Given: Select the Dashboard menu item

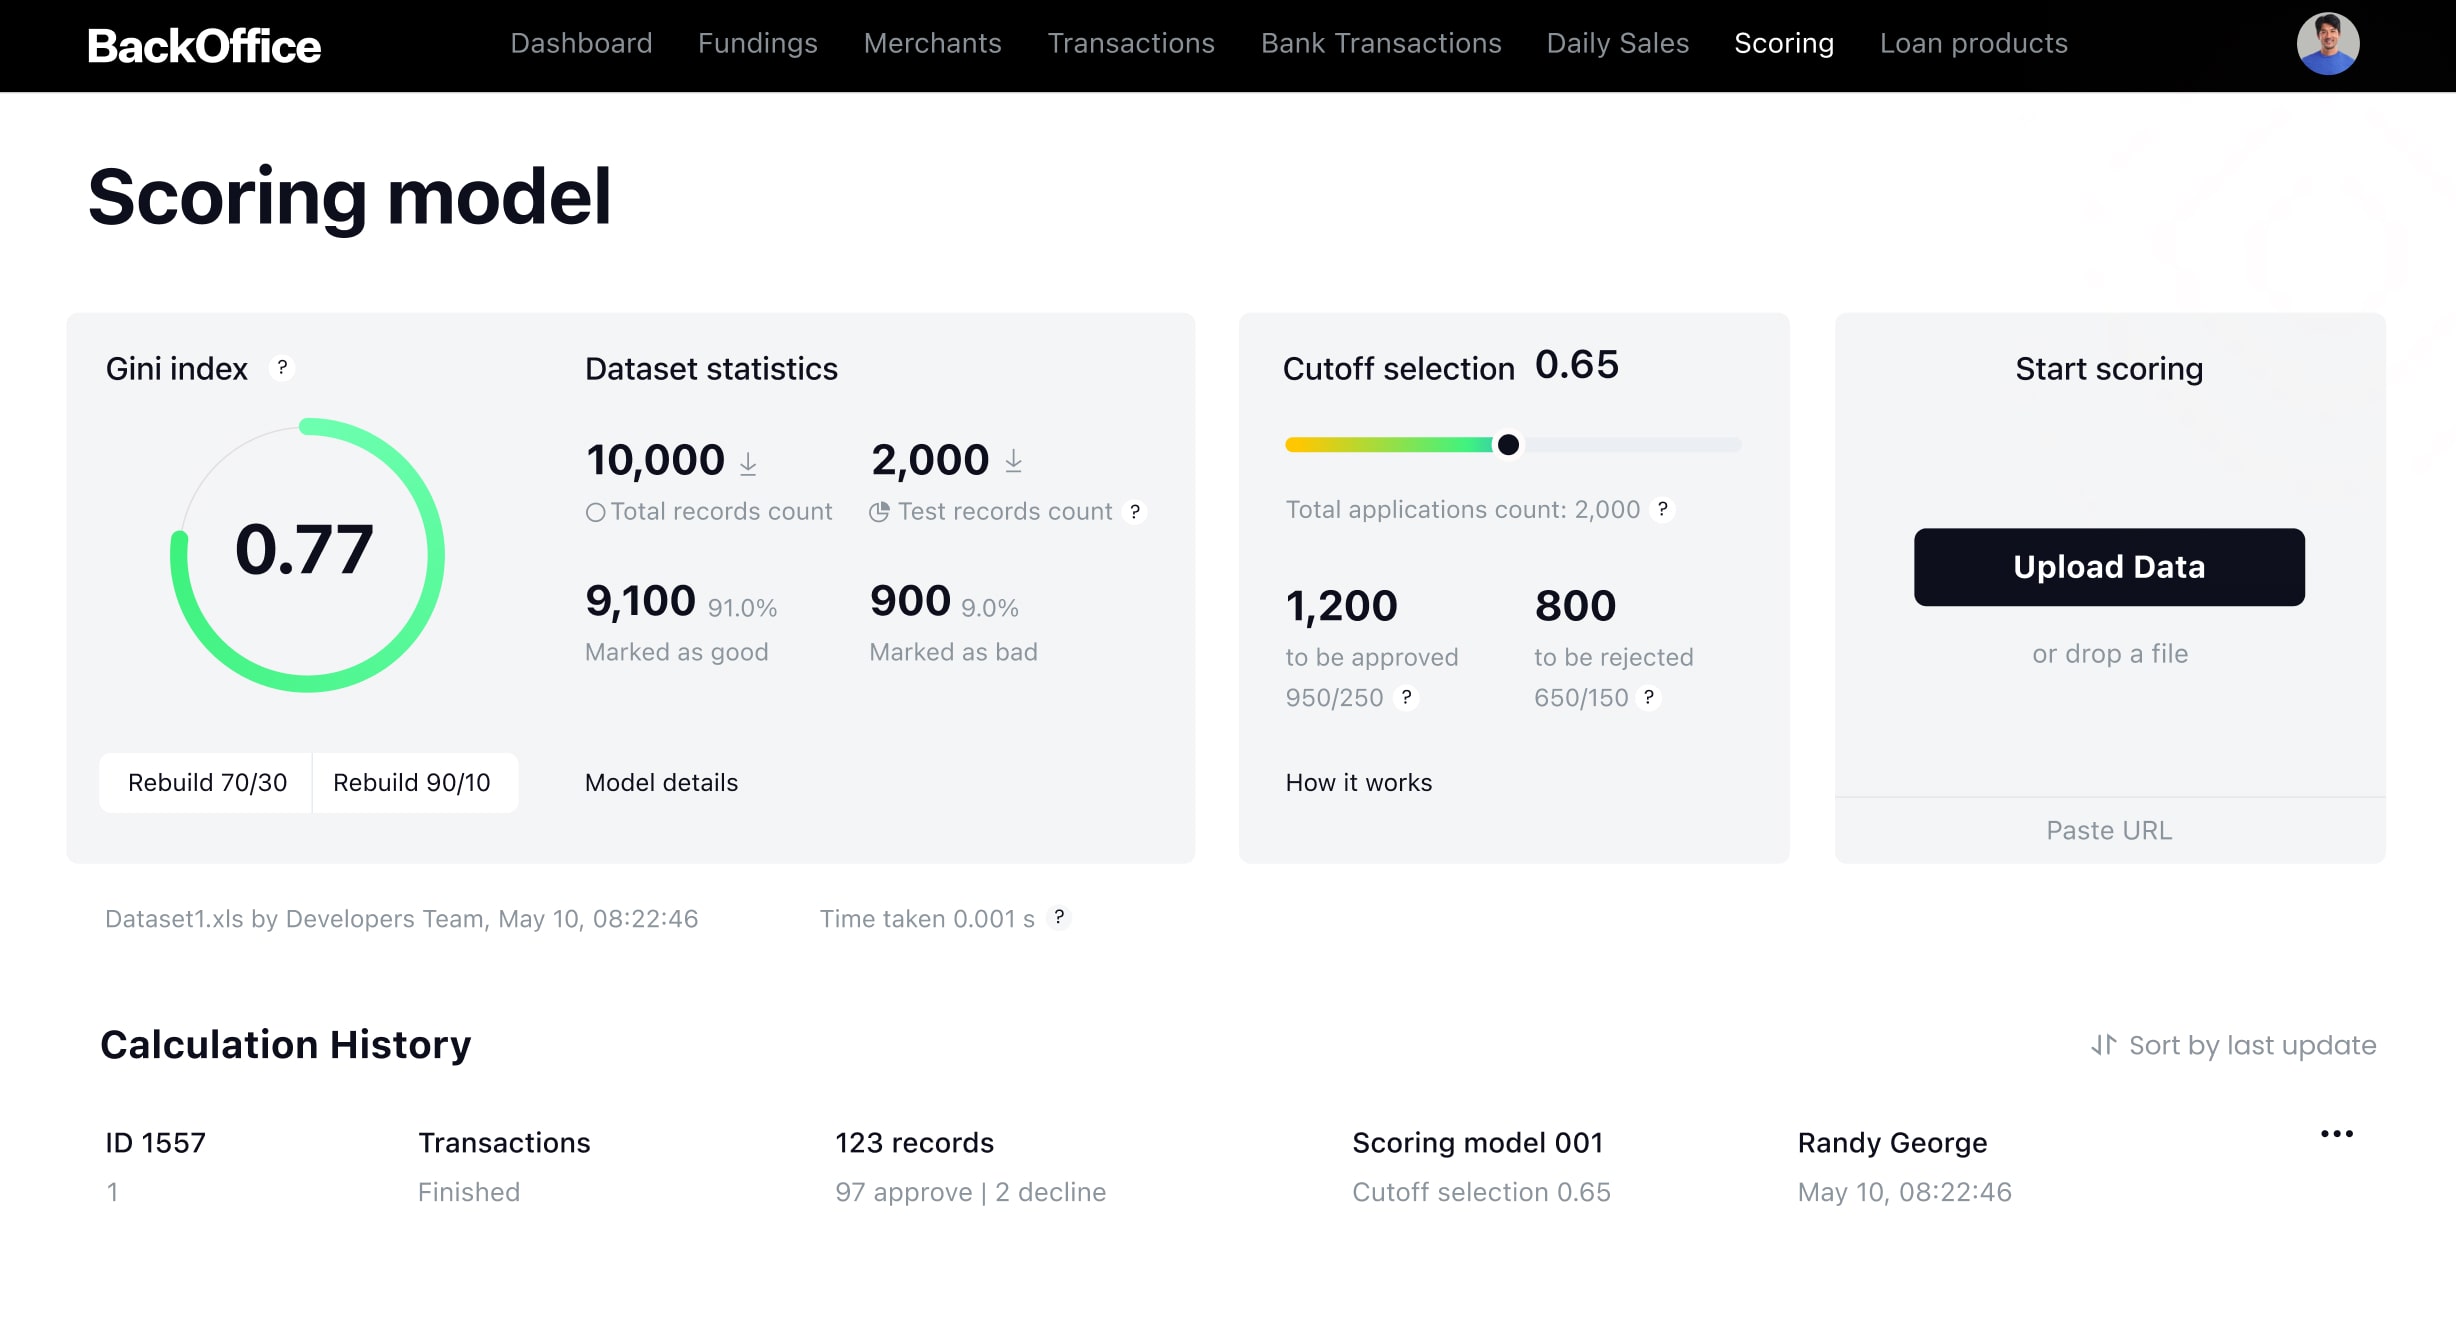Looking at the screenshot, I should click(580, 44).
